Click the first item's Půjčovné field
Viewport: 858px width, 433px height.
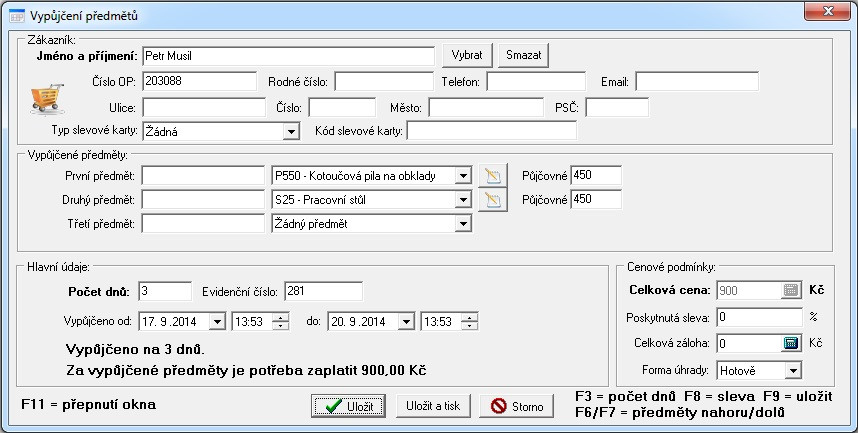point(595,175)
